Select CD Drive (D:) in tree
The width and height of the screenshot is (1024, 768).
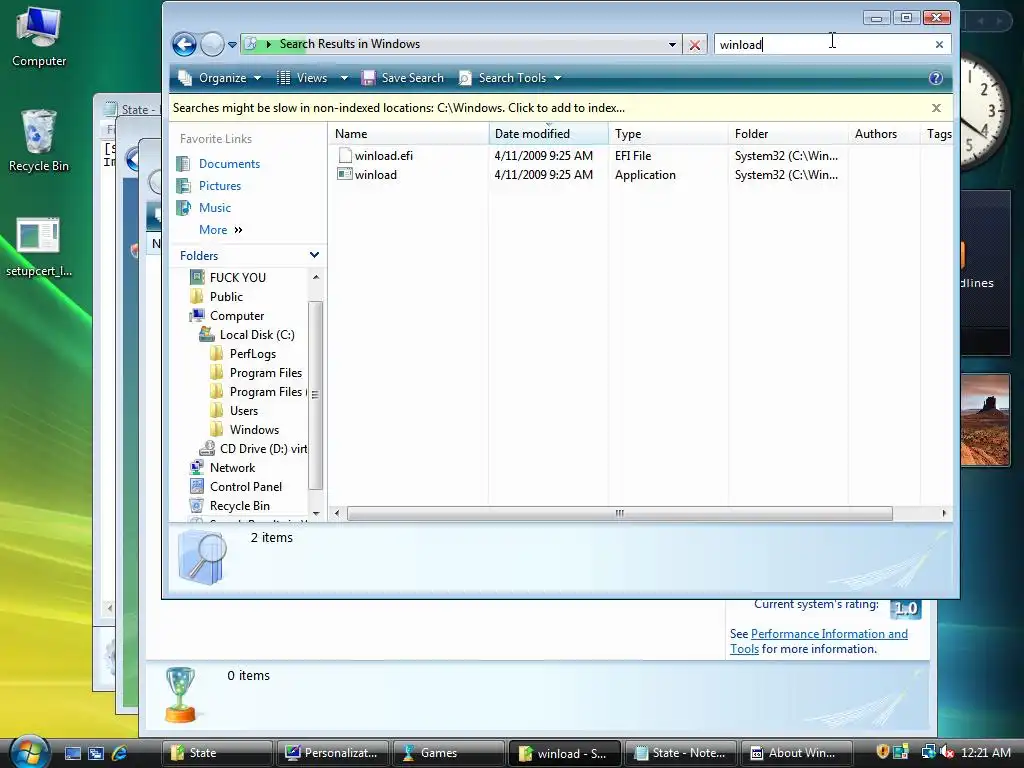pos(263,449)
